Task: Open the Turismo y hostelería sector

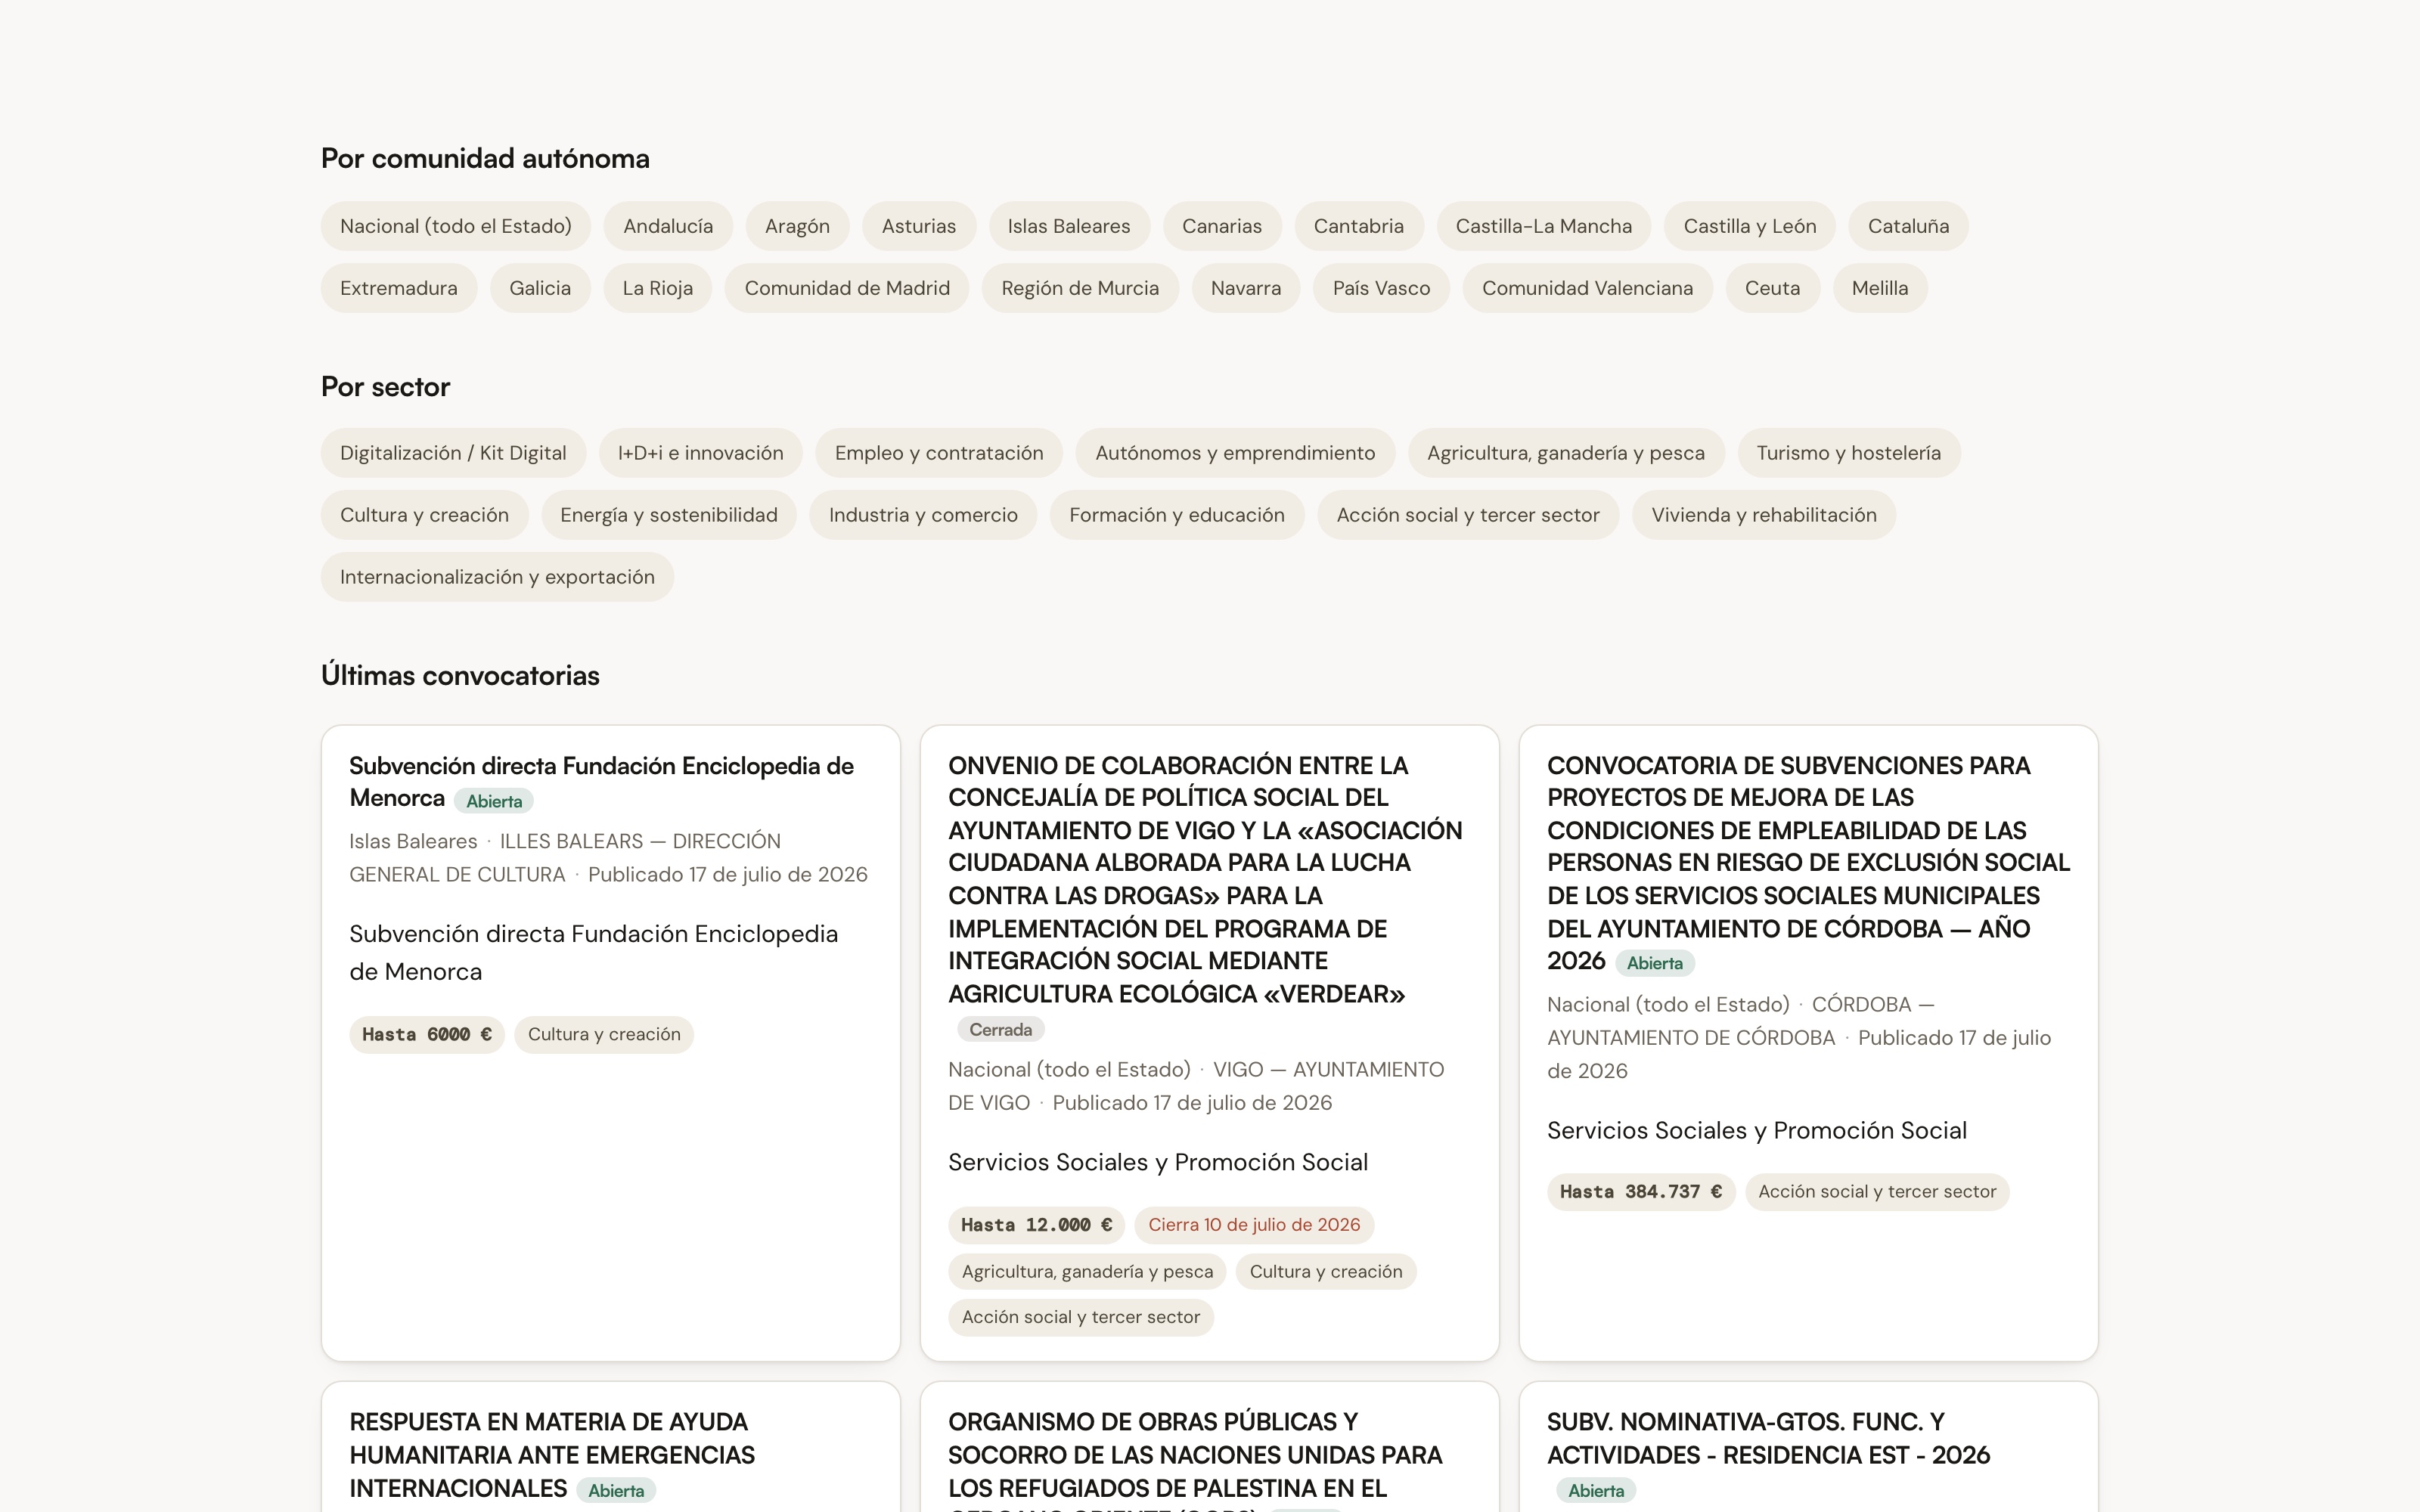Action: coord(1849,453)
